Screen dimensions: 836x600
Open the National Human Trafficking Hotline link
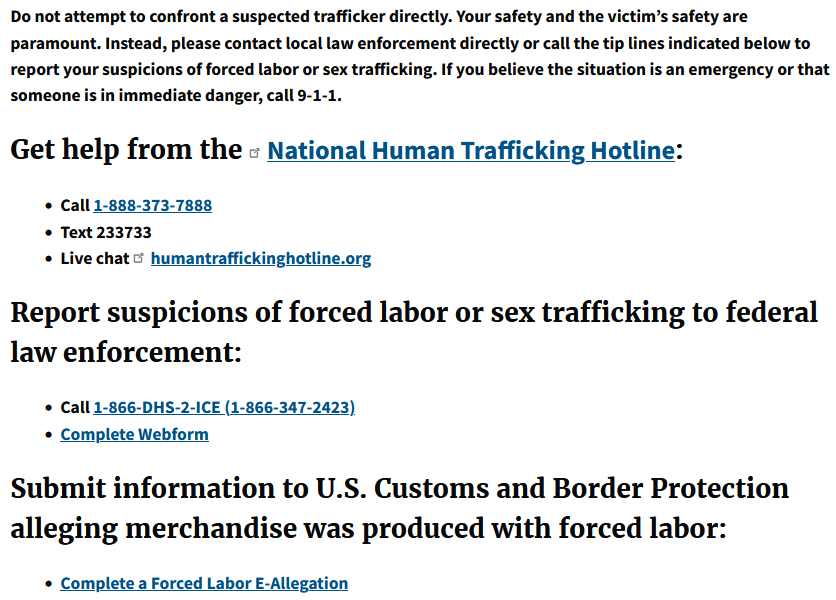pos(471,150)
